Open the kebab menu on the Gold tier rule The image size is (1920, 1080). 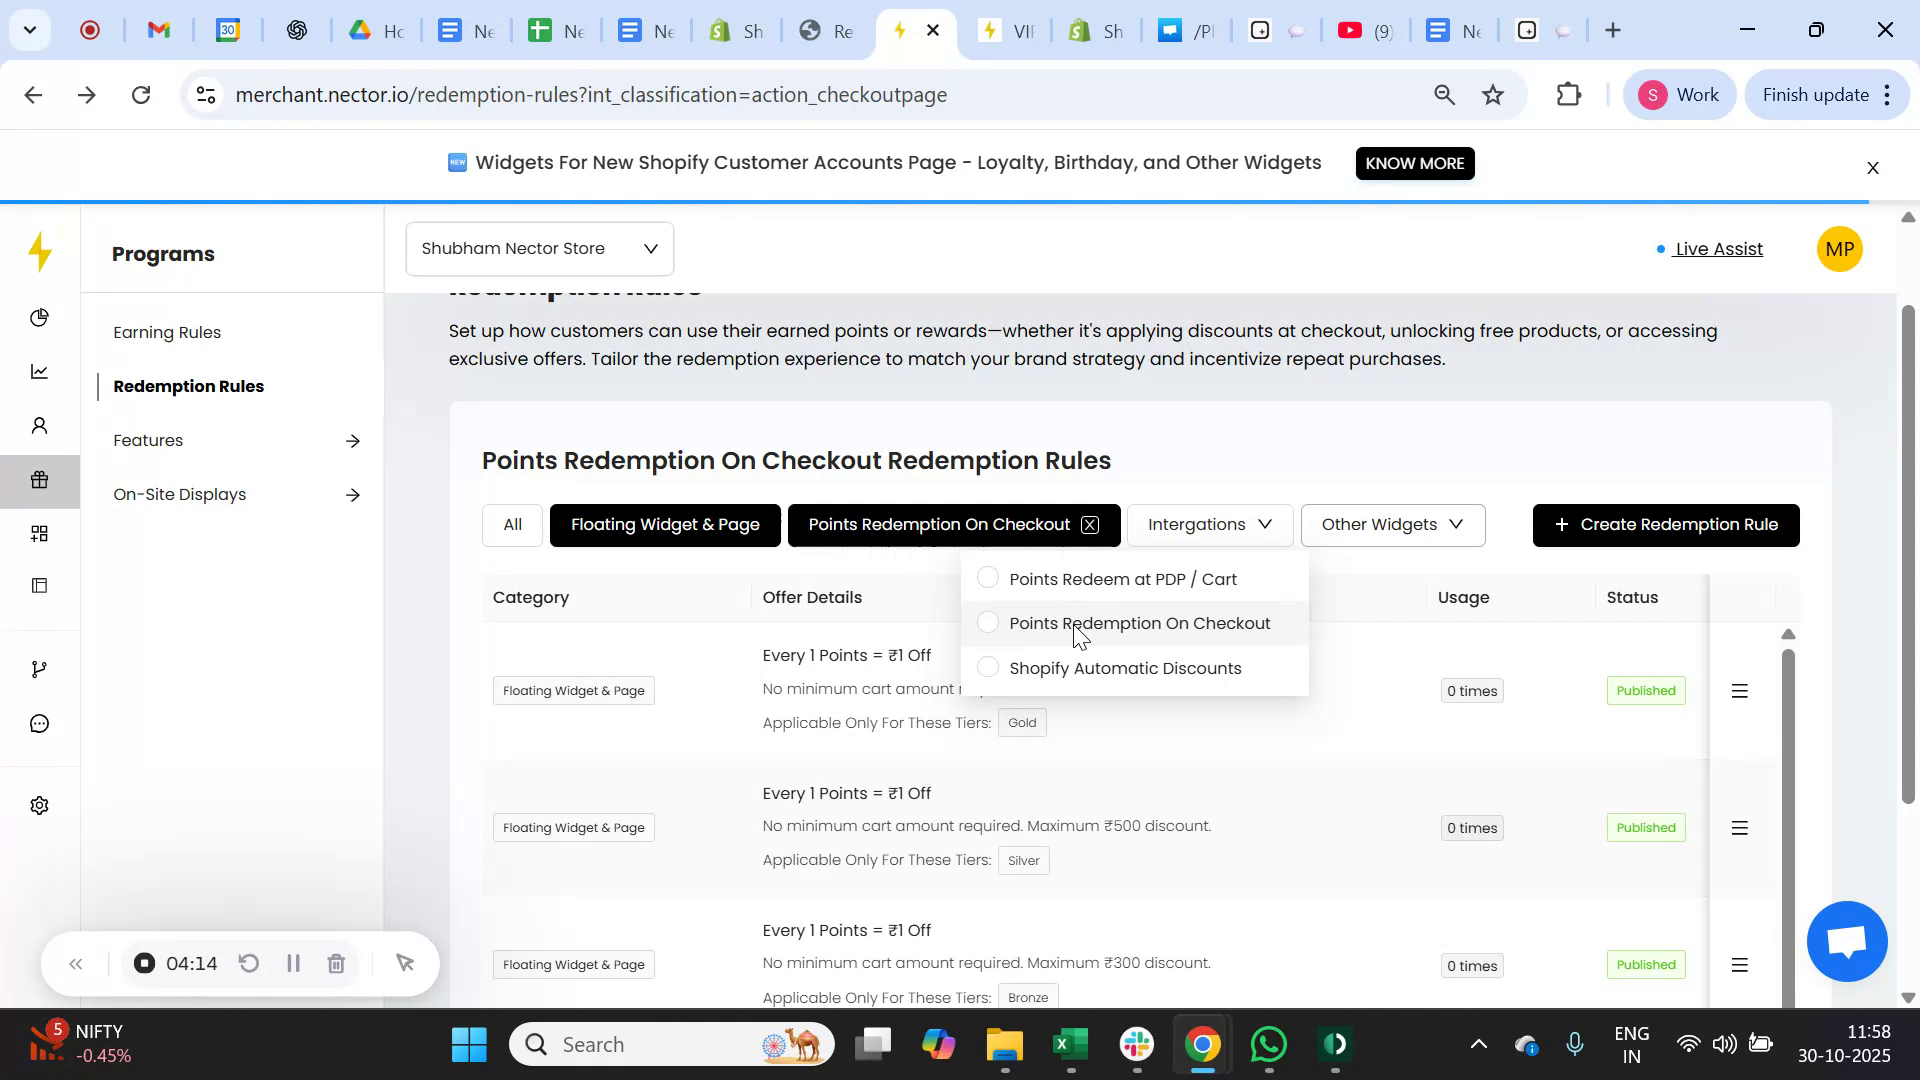click(1740, 690)
